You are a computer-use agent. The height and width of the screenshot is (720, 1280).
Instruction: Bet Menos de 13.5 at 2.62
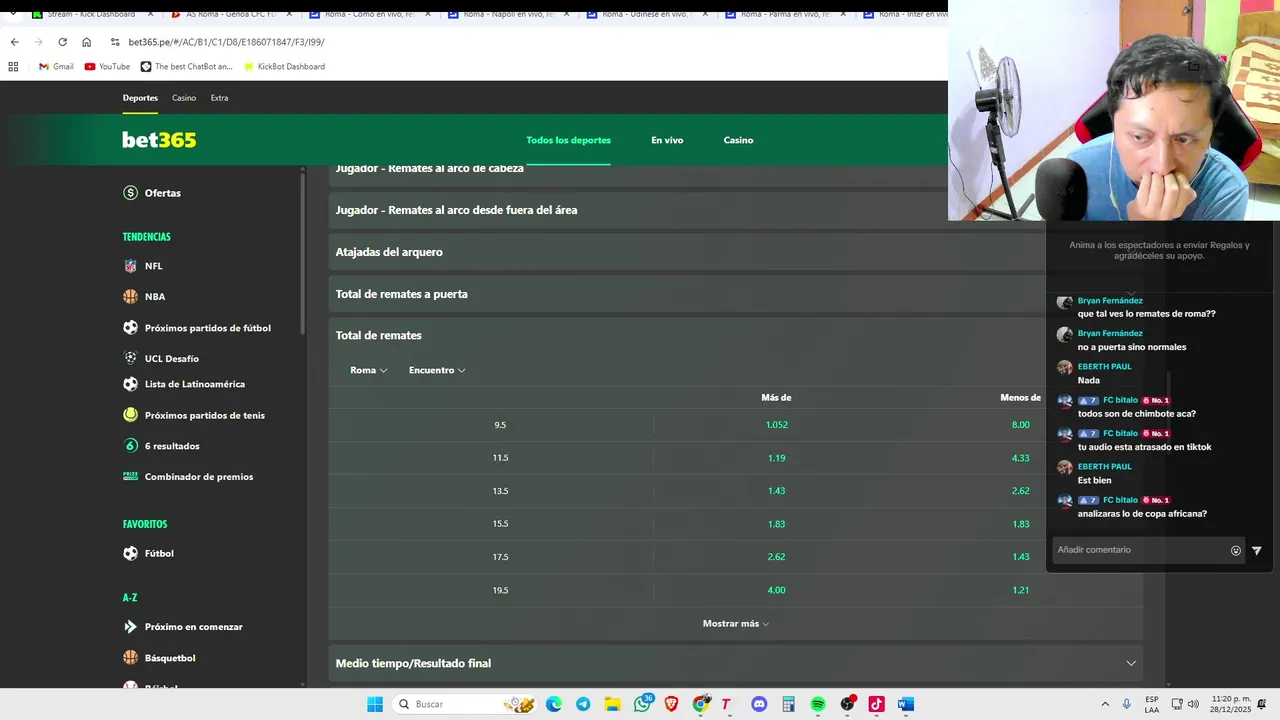[x=1020, y=491]
